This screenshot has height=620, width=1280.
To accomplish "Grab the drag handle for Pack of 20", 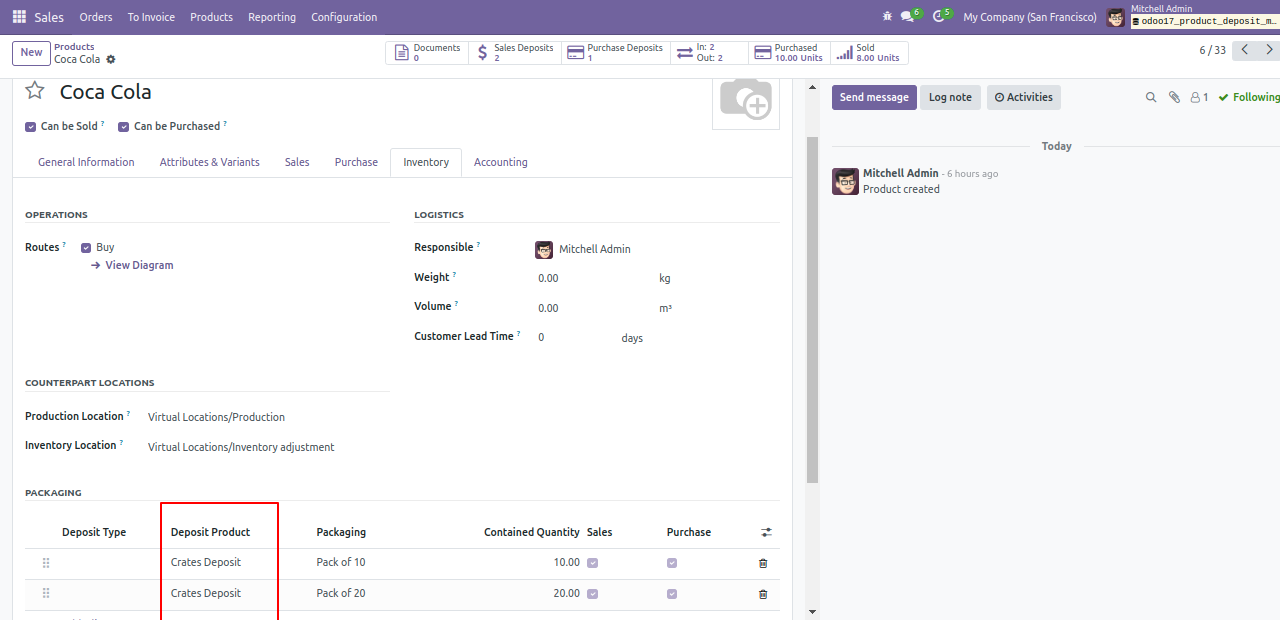I will tap(46, 593).
